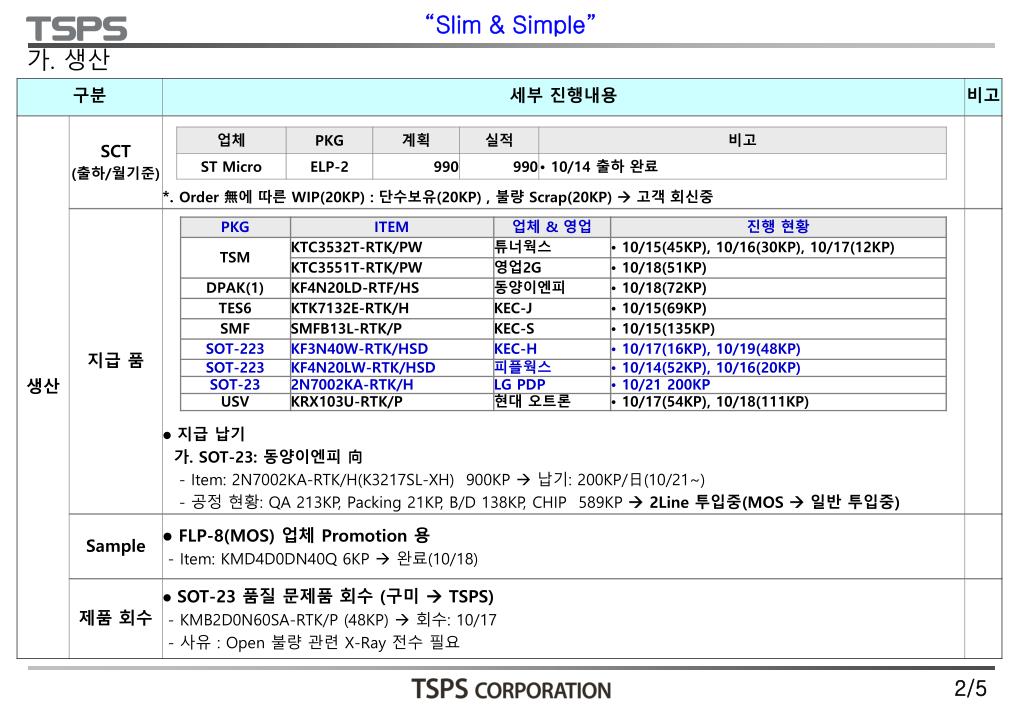The image size is (1023, 708).
Task: Click the 제품 회수 category cell
Action: 115,618
